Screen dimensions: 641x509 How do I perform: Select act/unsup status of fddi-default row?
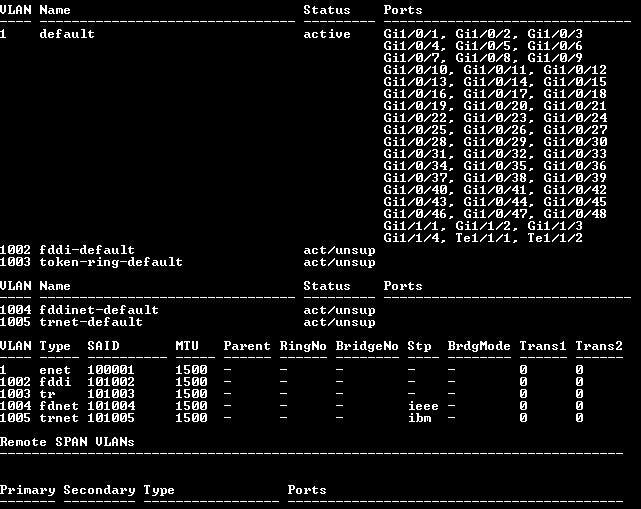pos(339,250)
